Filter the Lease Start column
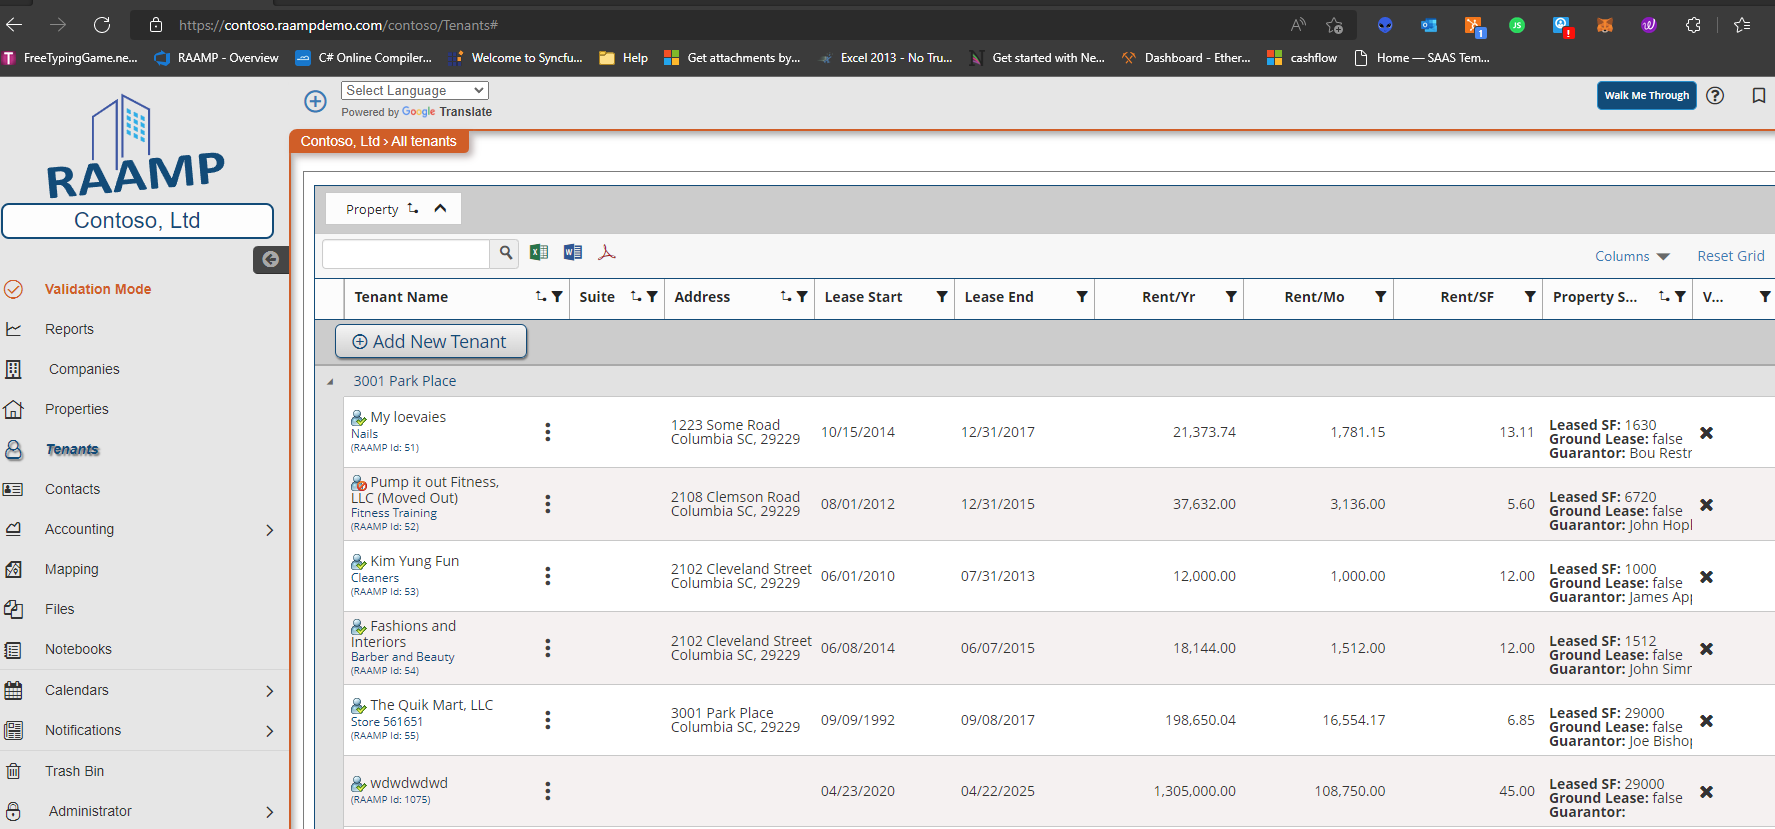 pos(942,297)
